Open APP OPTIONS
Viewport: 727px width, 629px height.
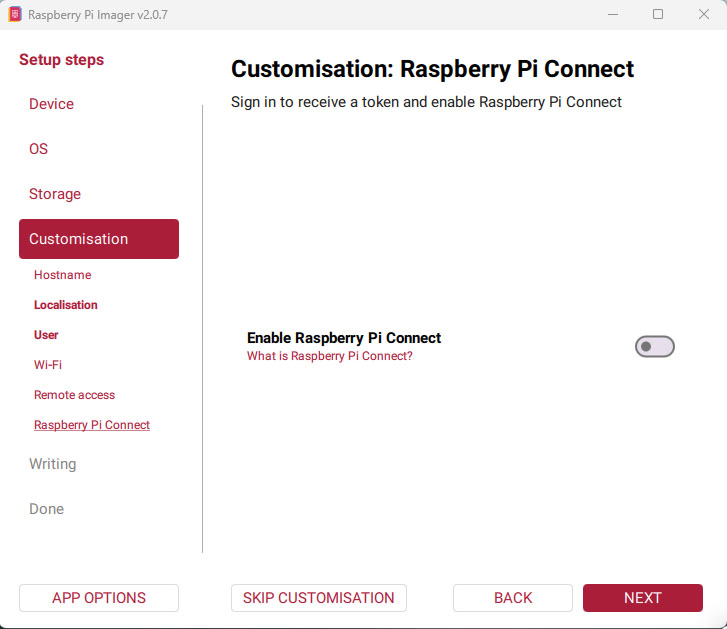coord(99,598)
